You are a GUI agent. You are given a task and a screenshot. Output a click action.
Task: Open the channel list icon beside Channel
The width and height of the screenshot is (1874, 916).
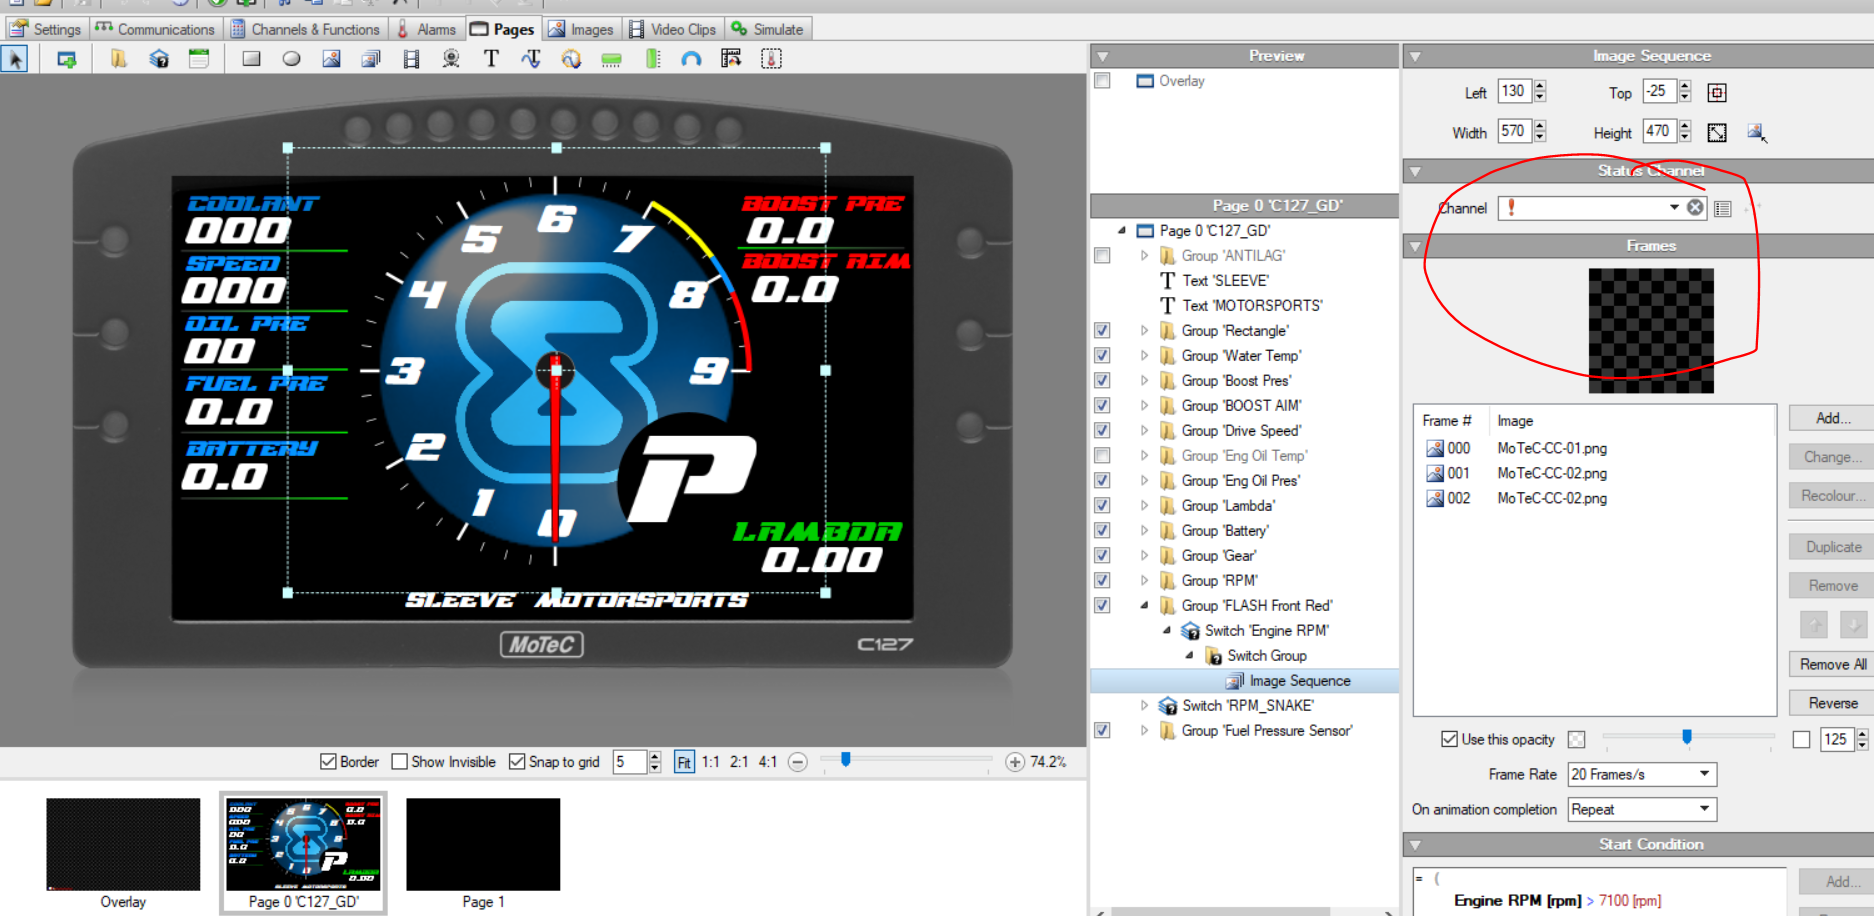pos(1722,208)
